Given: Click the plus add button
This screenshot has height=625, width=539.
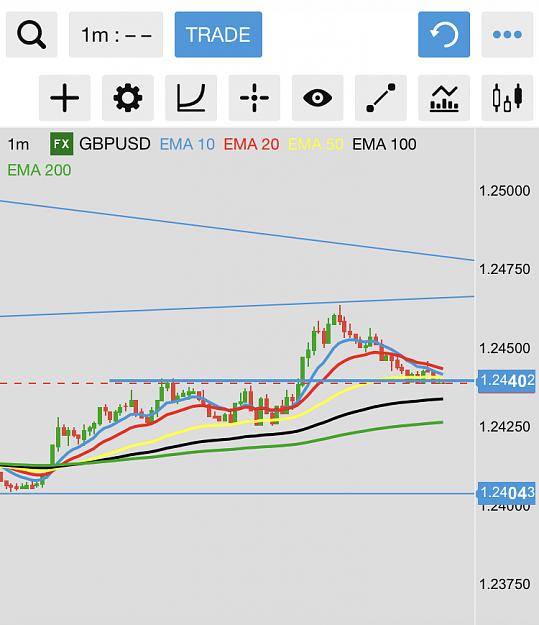Looking at the screenshot, I should coord(65,98).
